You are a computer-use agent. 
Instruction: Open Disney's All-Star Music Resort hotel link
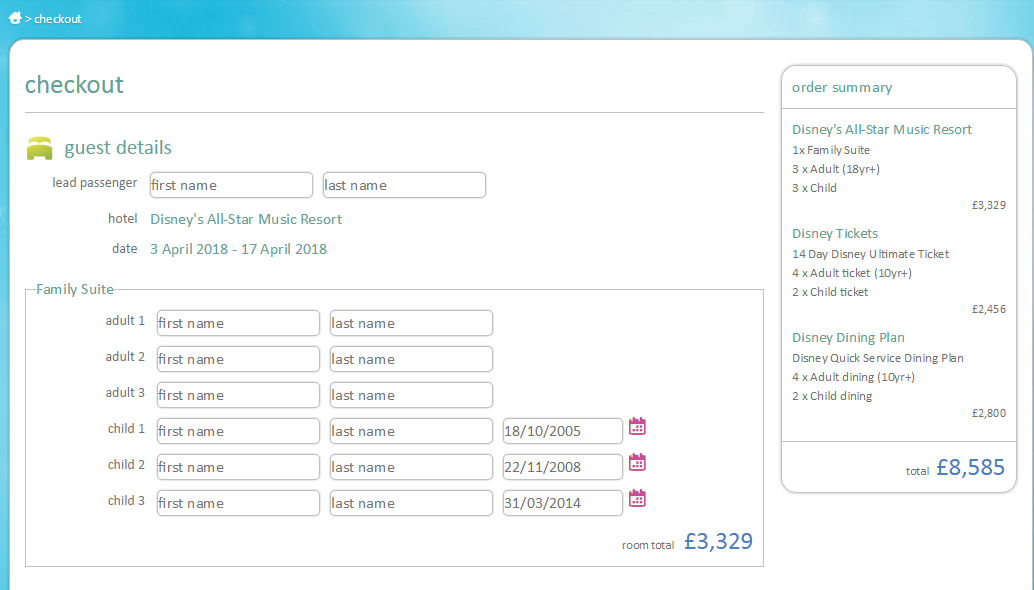click(246, 219)
